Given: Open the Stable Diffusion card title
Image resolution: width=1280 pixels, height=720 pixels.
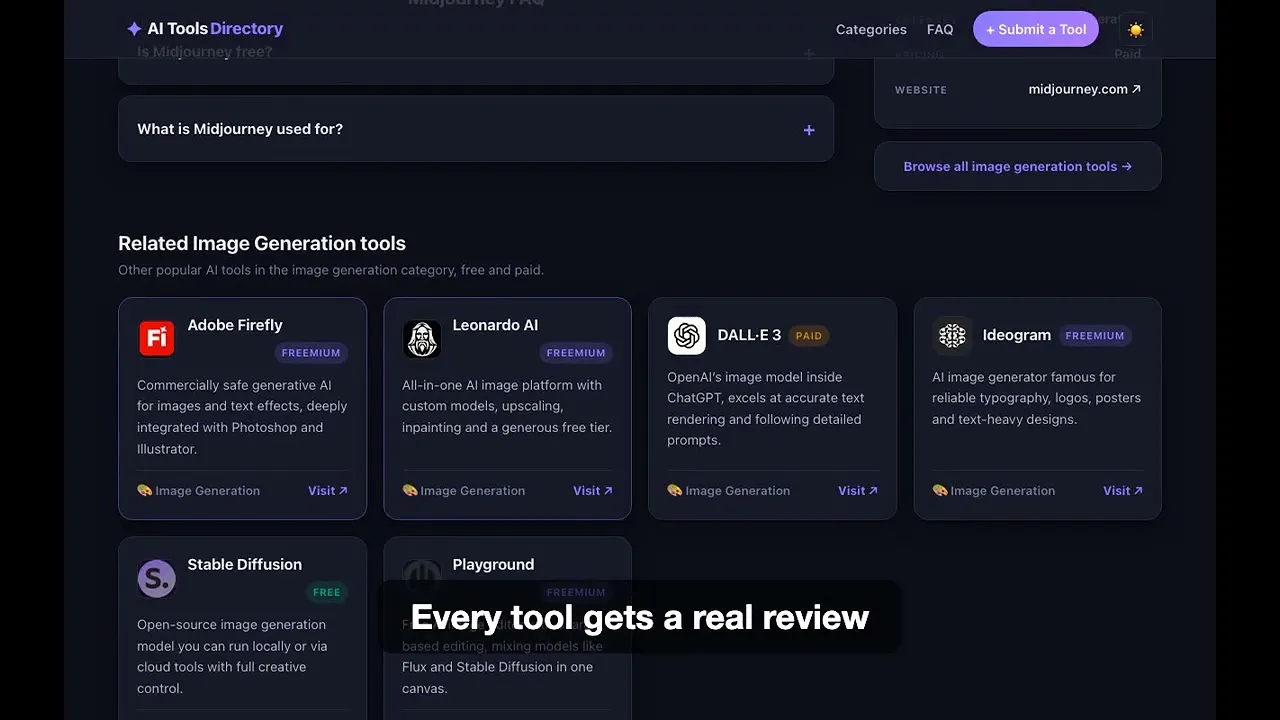Looking at the screenshot, I should [245, 564].
